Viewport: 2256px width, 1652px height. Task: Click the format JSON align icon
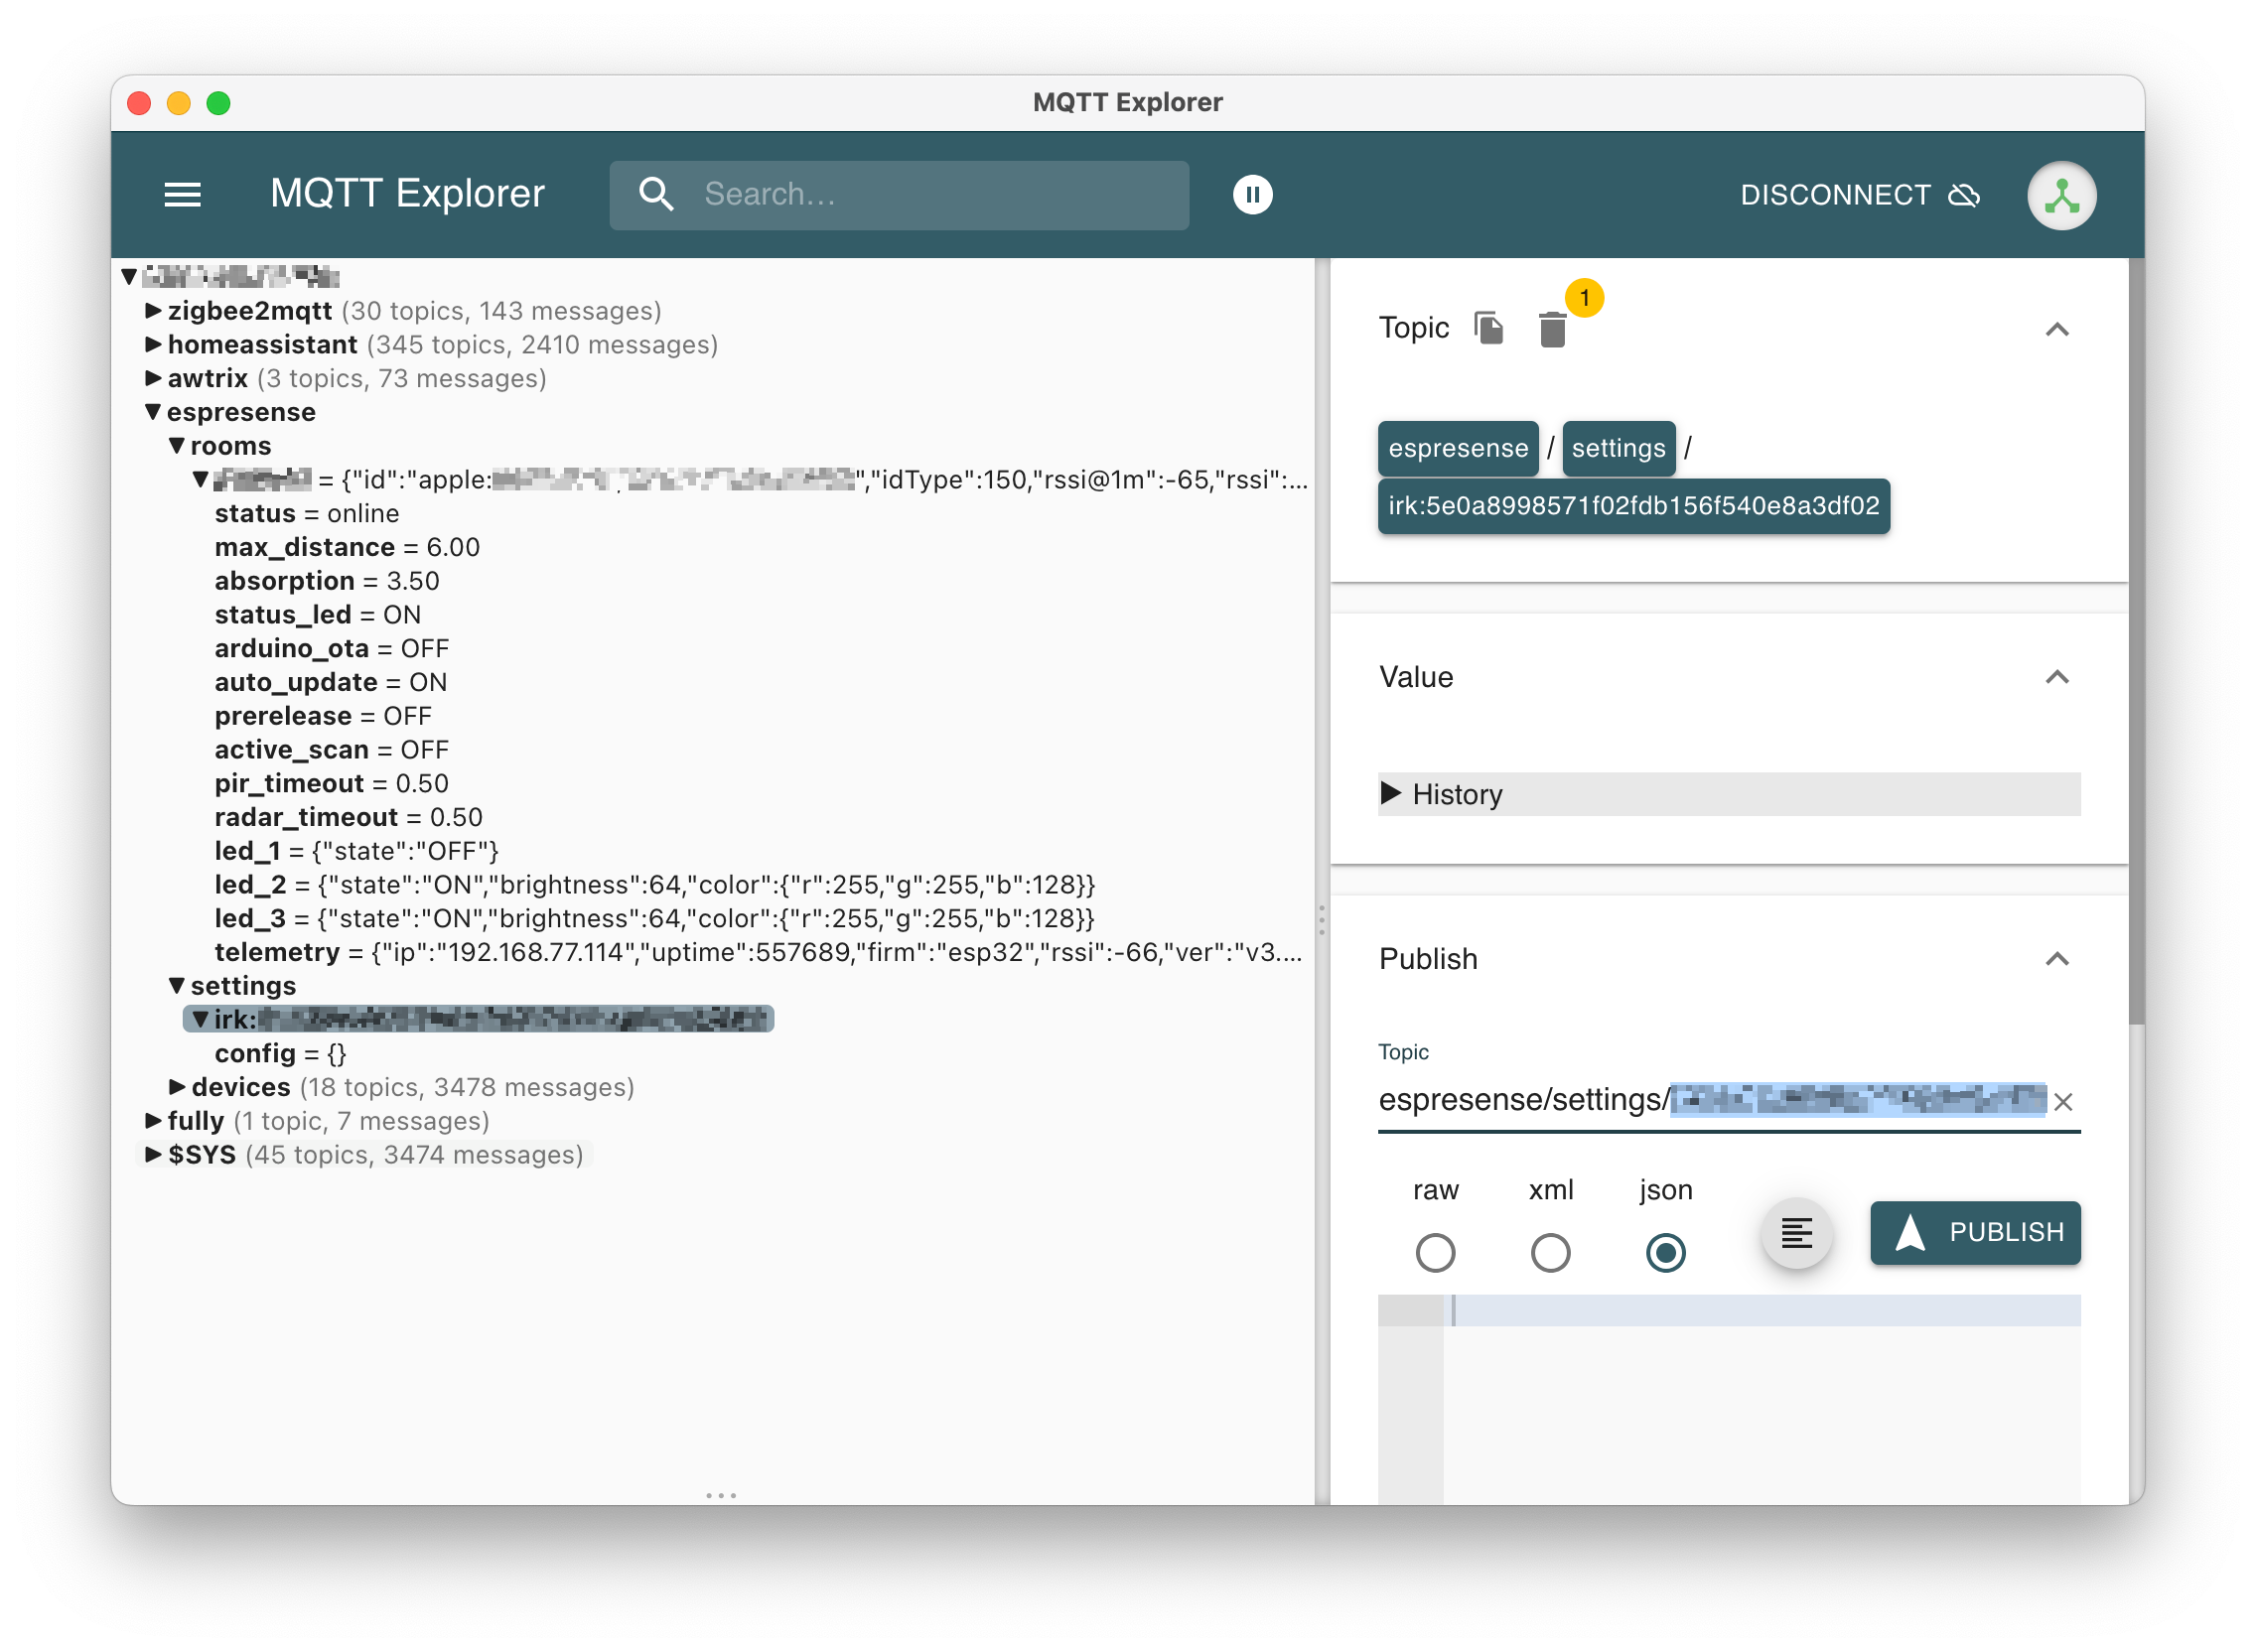(1796, 1232)
